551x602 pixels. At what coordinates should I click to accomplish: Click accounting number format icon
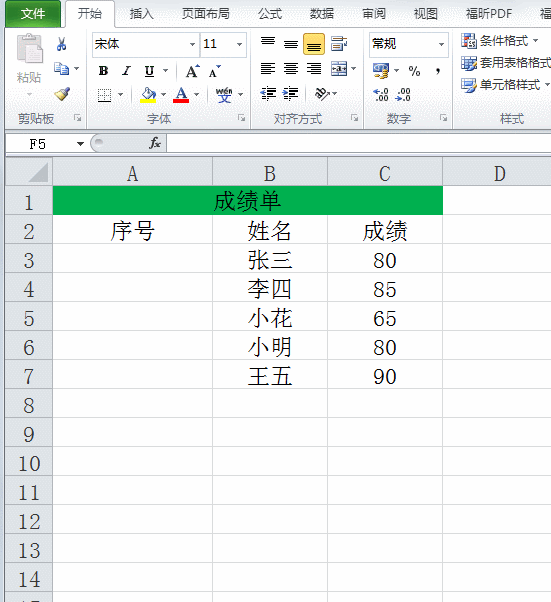tap(381, 71)
